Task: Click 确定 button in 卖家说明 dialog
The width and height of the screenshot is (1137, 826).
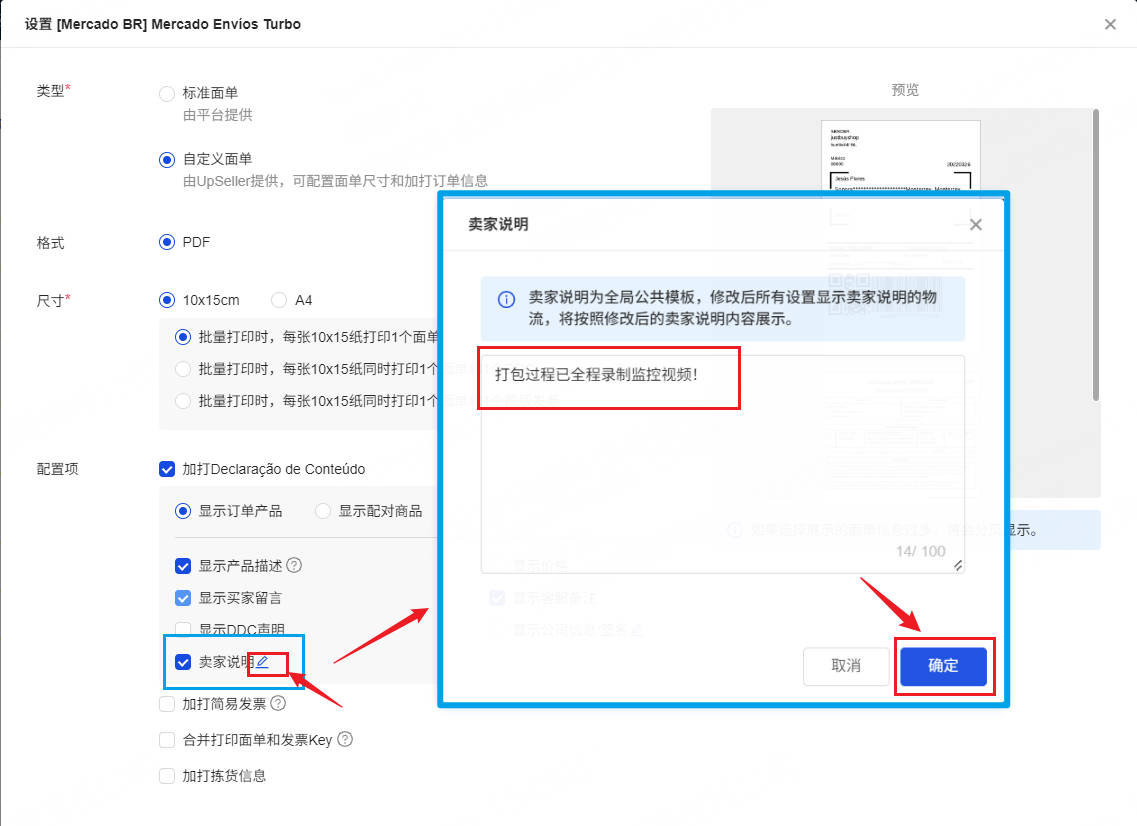Action: [943, 666]
